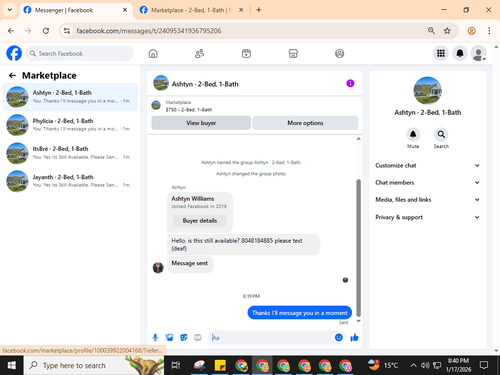The height and width of the screenshot is (375, 500).
Task: Click the browser address bar URL
Action: (149, 31)
